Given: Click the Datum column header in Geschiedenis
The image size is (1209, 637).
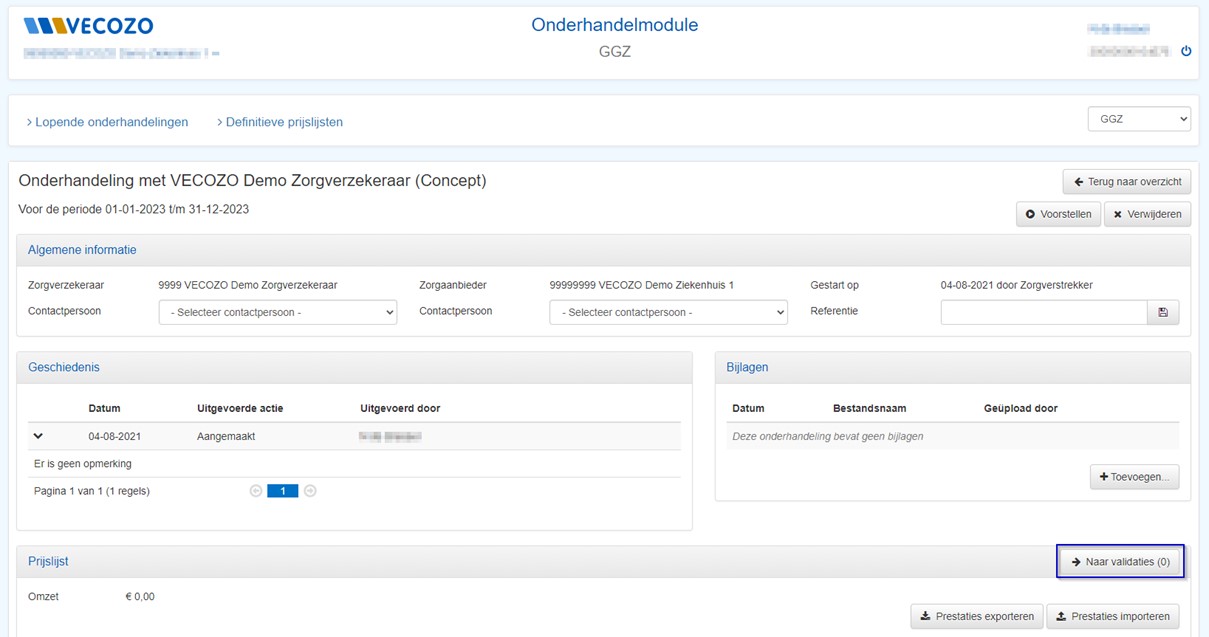Looking at the screenshot, I should click(104, 408).
